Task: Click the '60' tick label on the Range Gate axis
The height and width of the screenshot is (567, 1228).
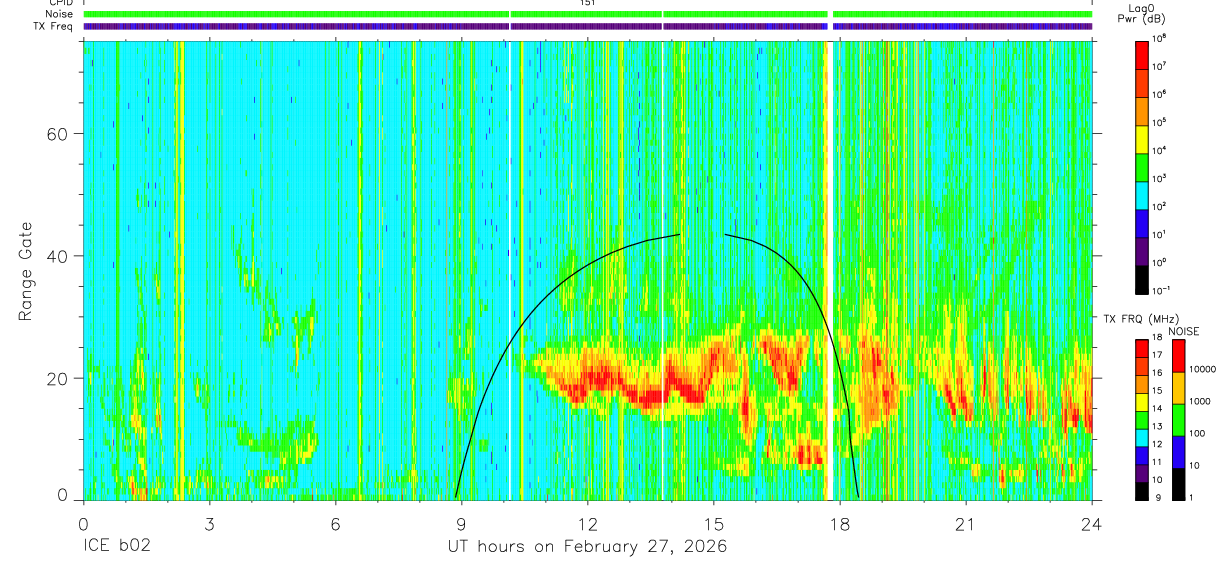Action: click(56, 134)
